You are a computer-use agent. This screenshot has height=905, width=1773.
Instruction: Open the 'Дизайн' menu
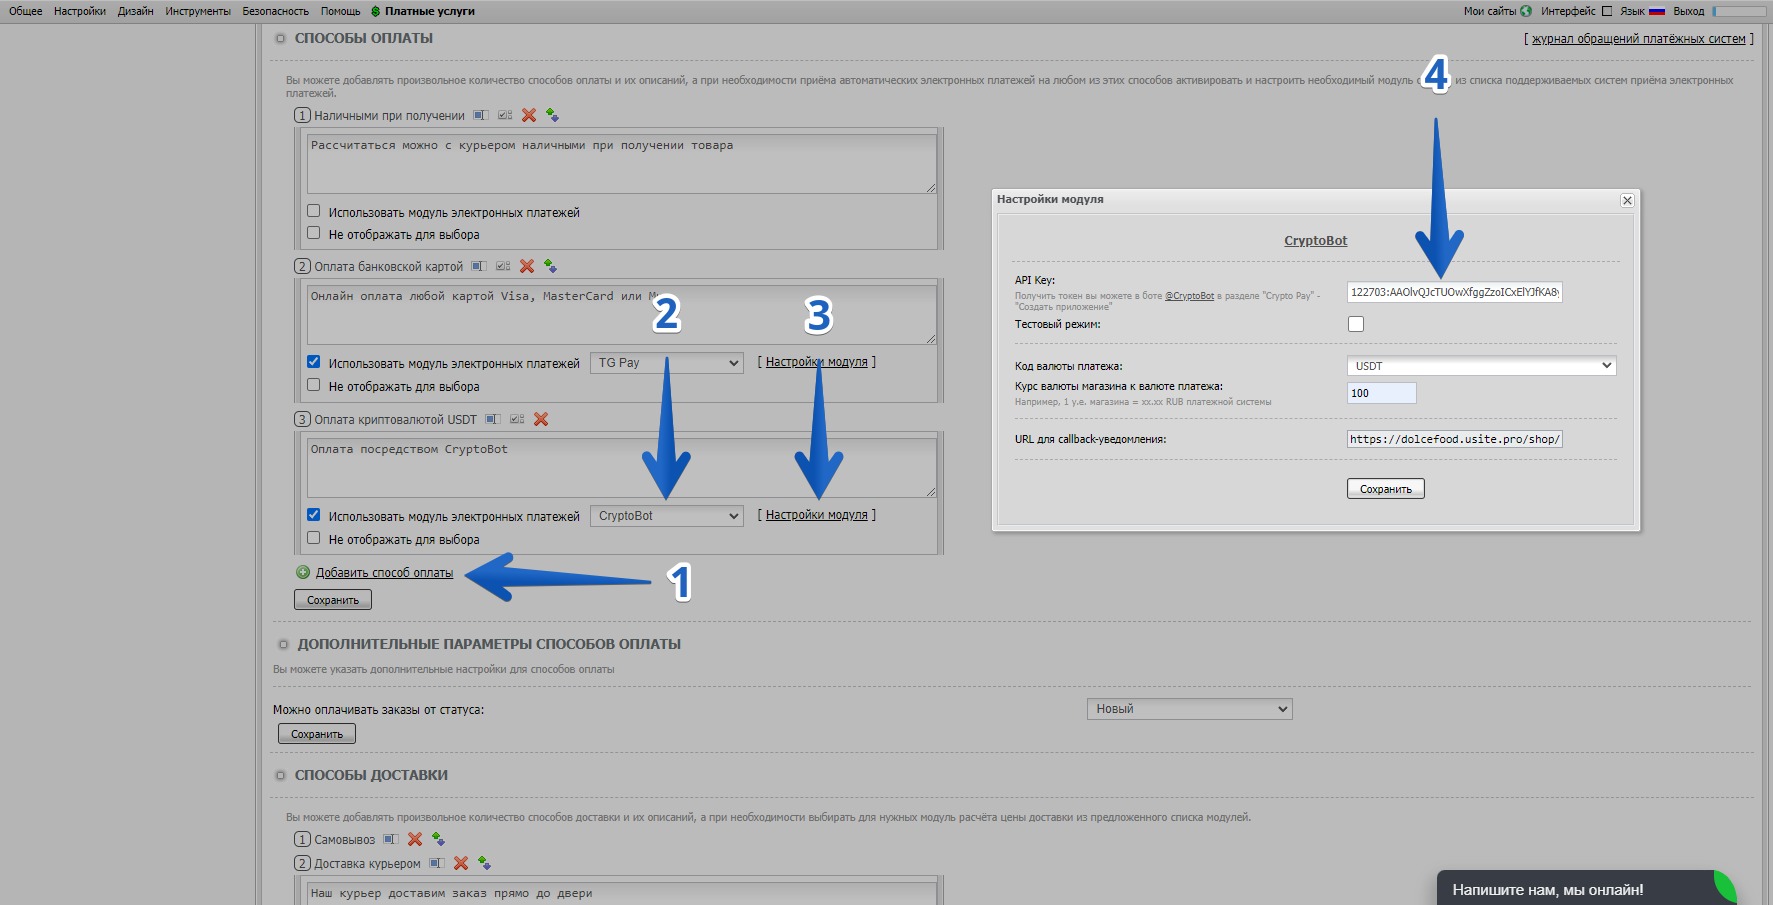click(135, 11)
